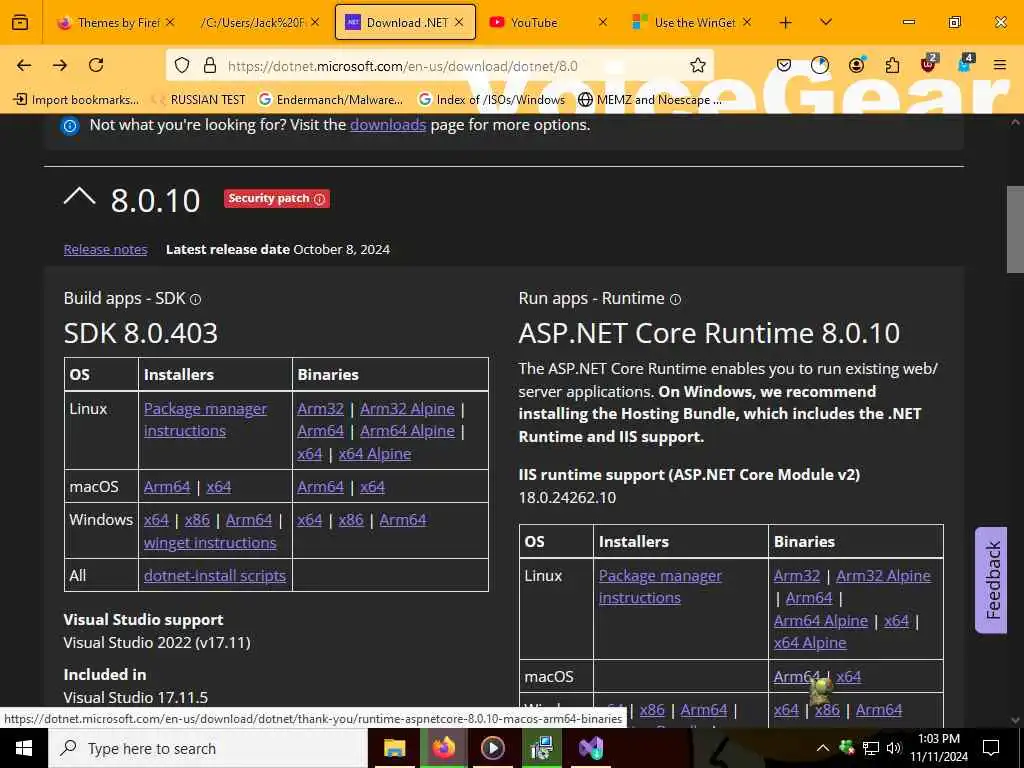Open the Extensions puzzle icon
The image size is (1024, 768).
[892, 65]
